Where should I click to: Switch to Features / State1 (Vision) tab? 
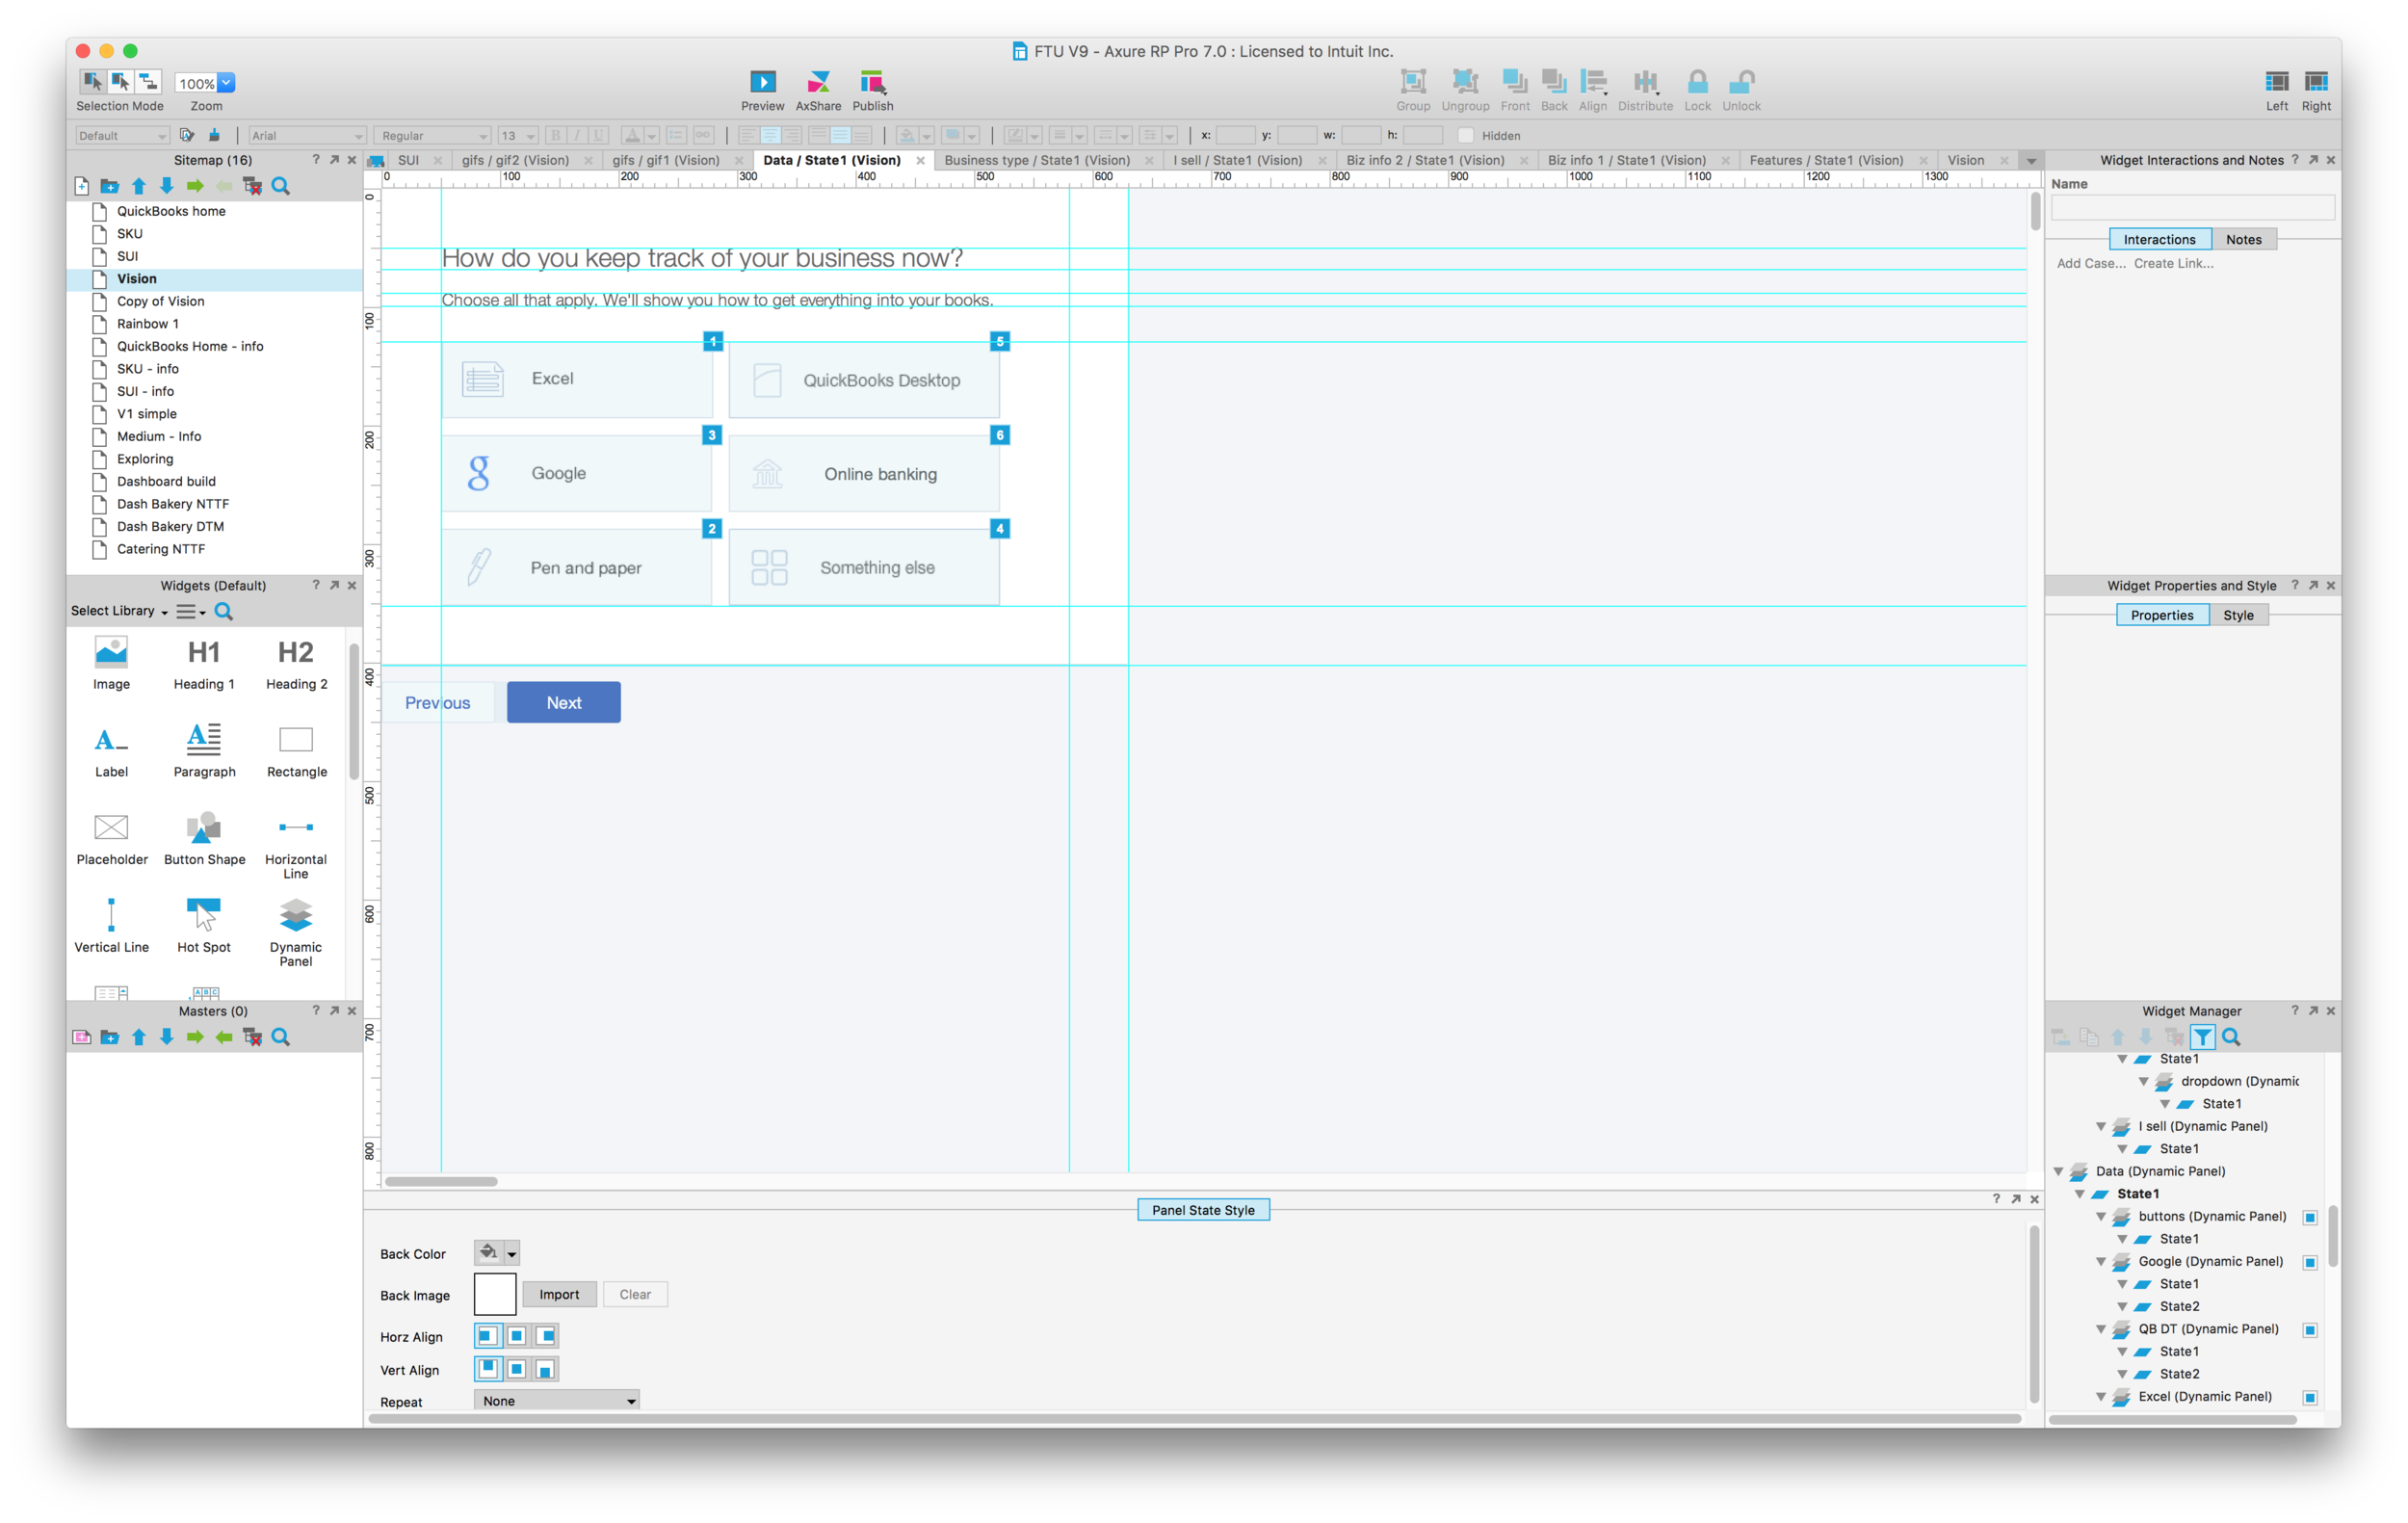[1826, 160]
